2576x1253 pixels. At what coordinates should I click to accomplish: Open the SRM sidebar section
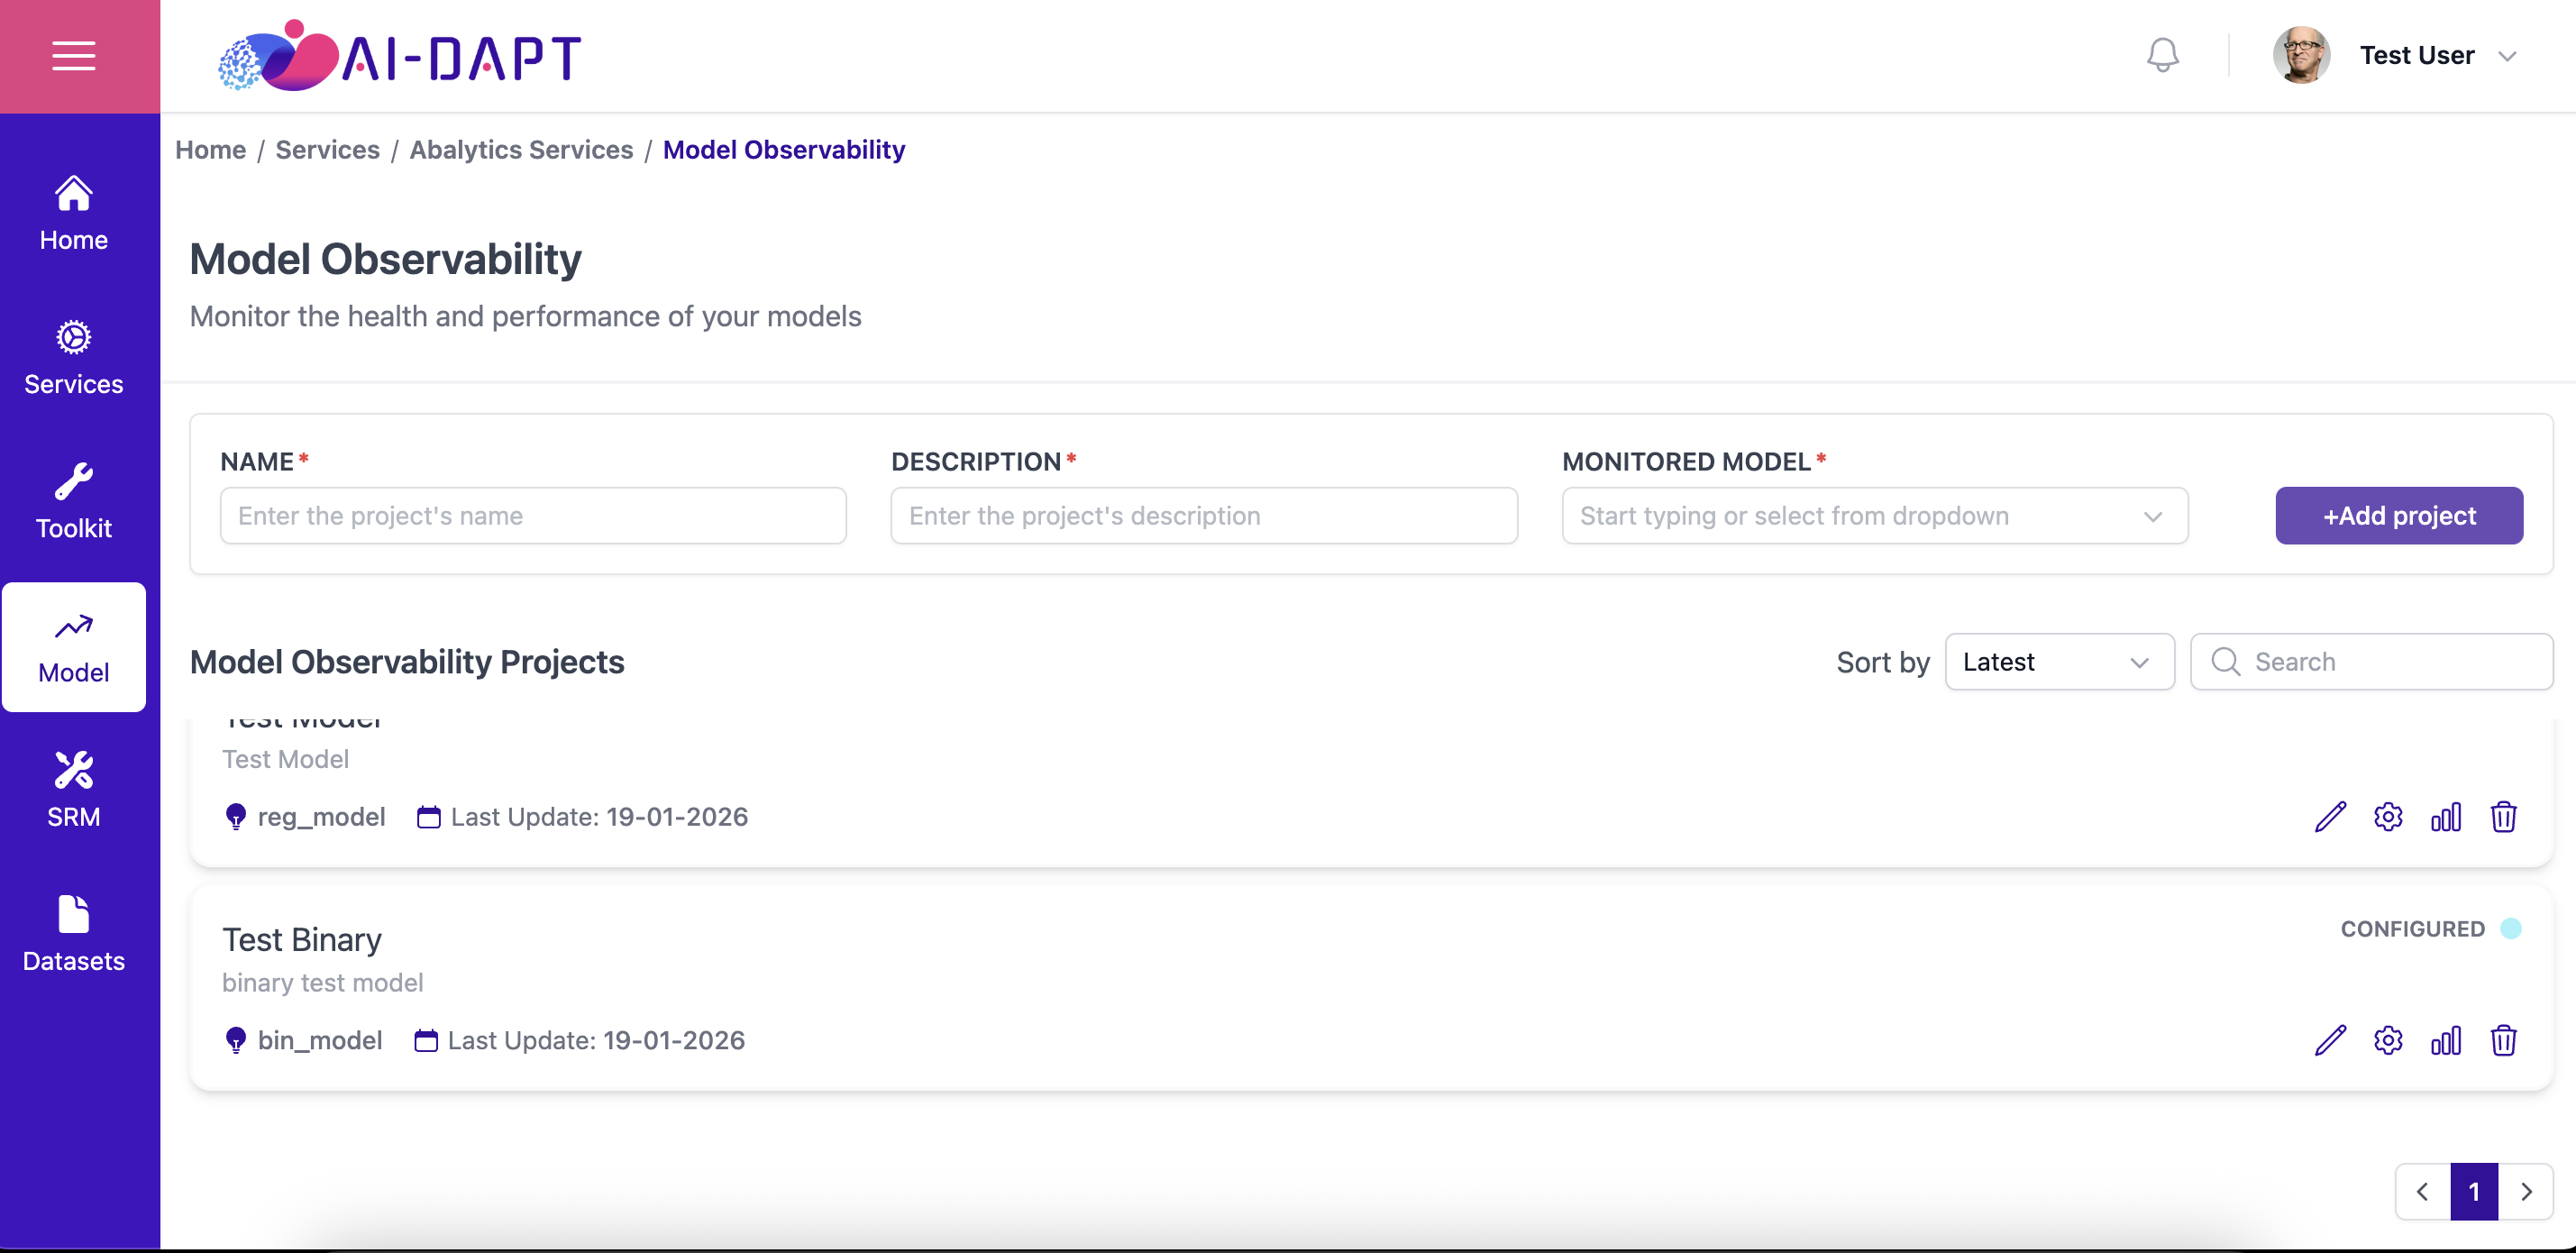tap(74, 791)
